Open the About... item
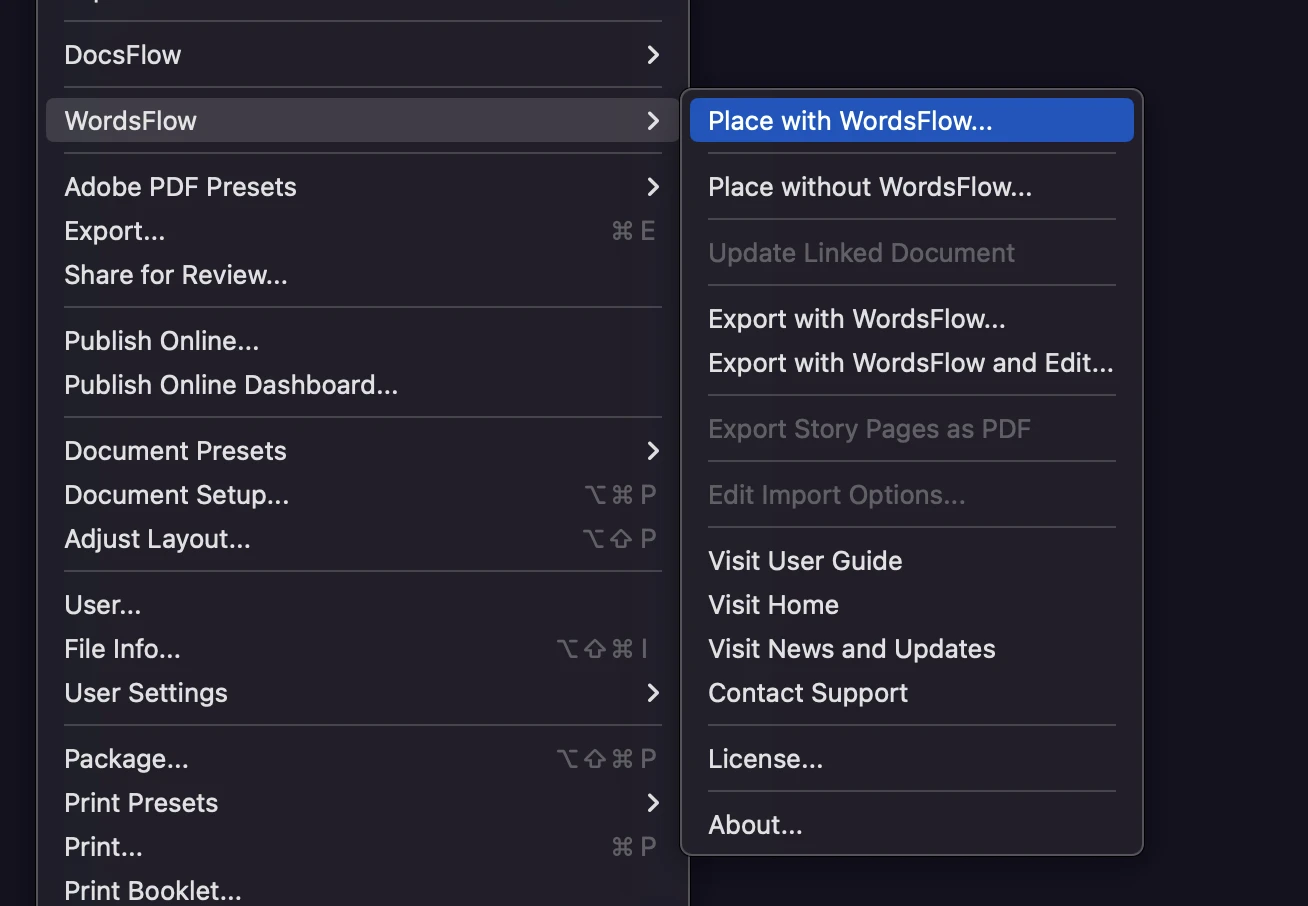Viewport: 1308px width, 906px height. pos(912,825)
